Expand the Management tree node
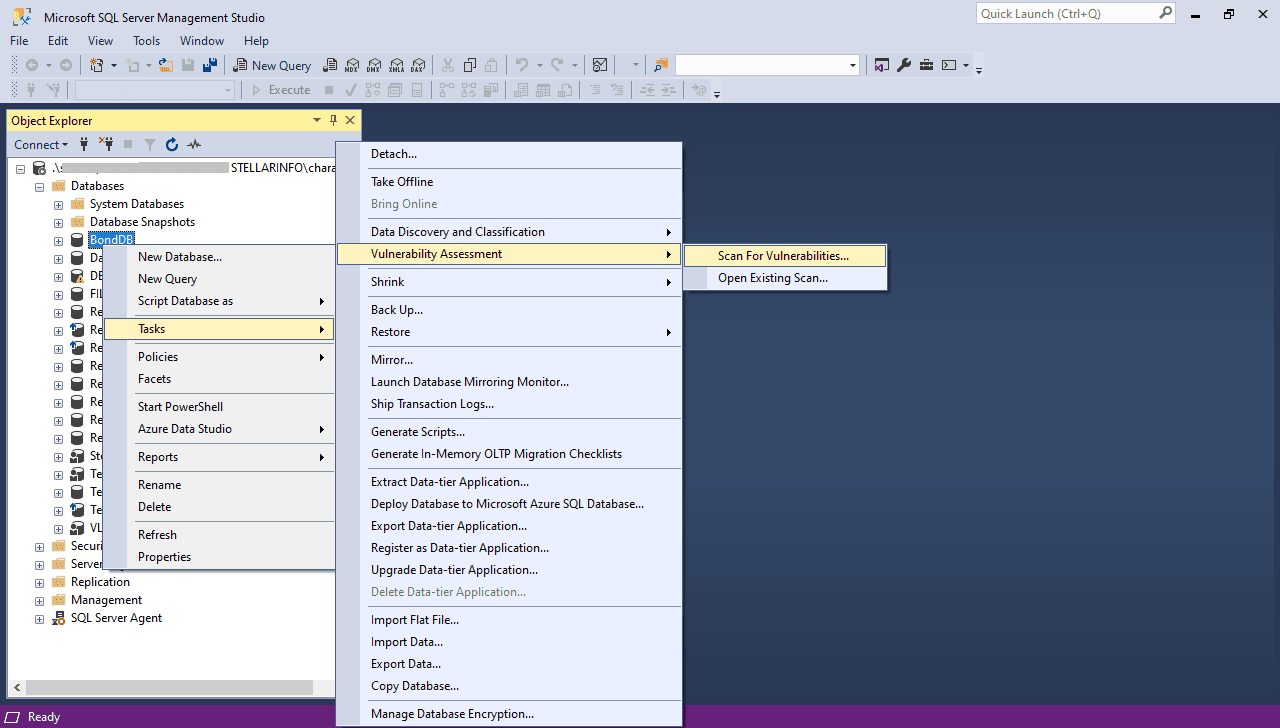 click(40, 600)
